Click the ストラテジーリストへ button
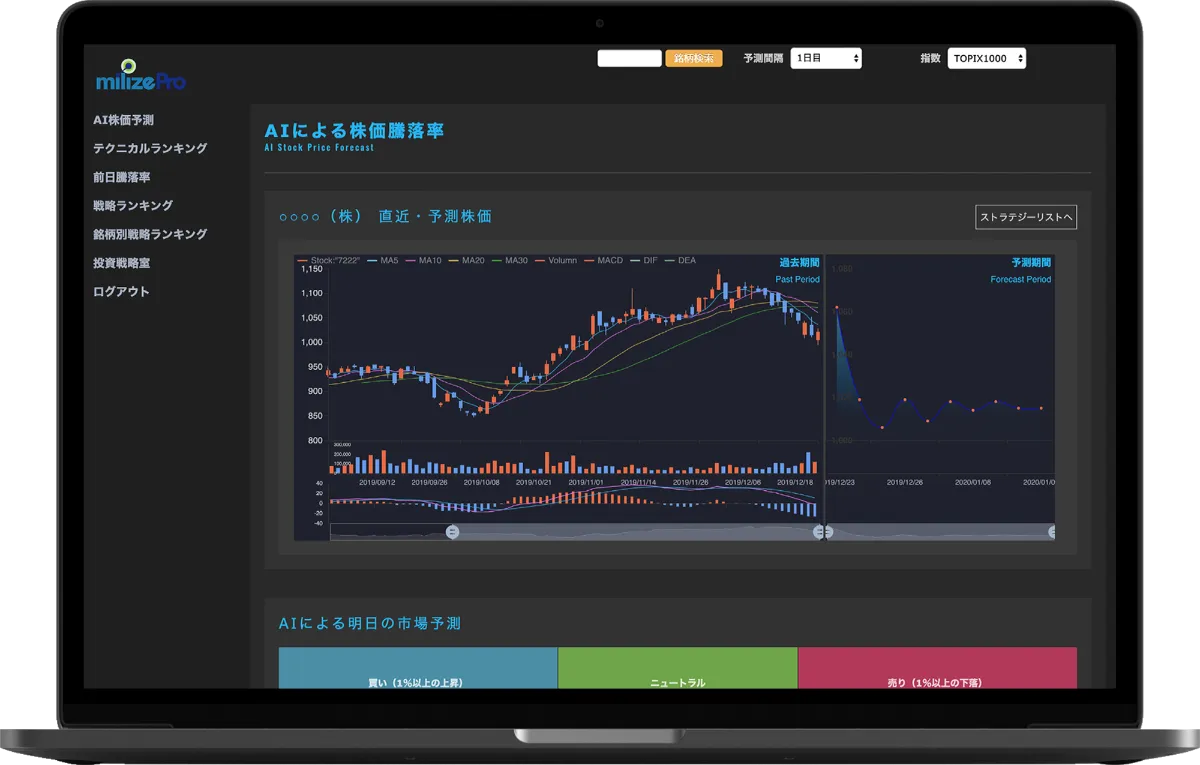This screenshot has height=765, width=1200. pos(1026,217)
